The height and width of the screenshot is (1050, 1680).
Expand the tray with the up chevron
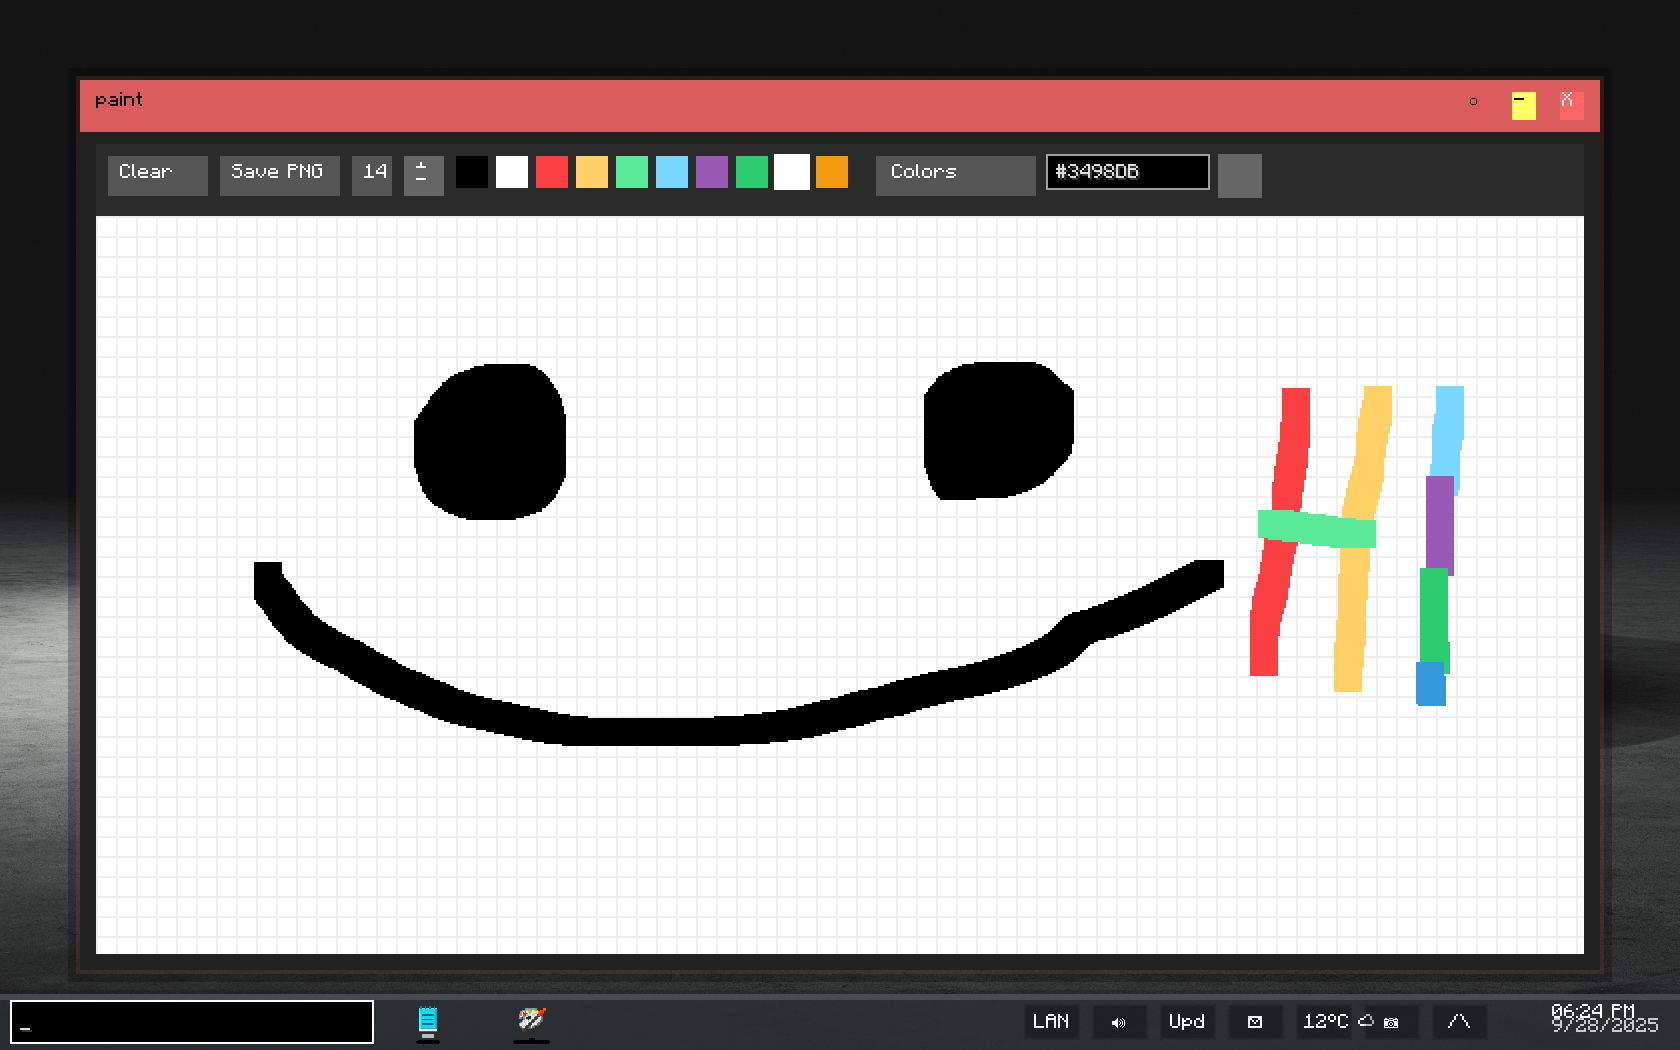pyautogui.click(x=1458, y=1022)
